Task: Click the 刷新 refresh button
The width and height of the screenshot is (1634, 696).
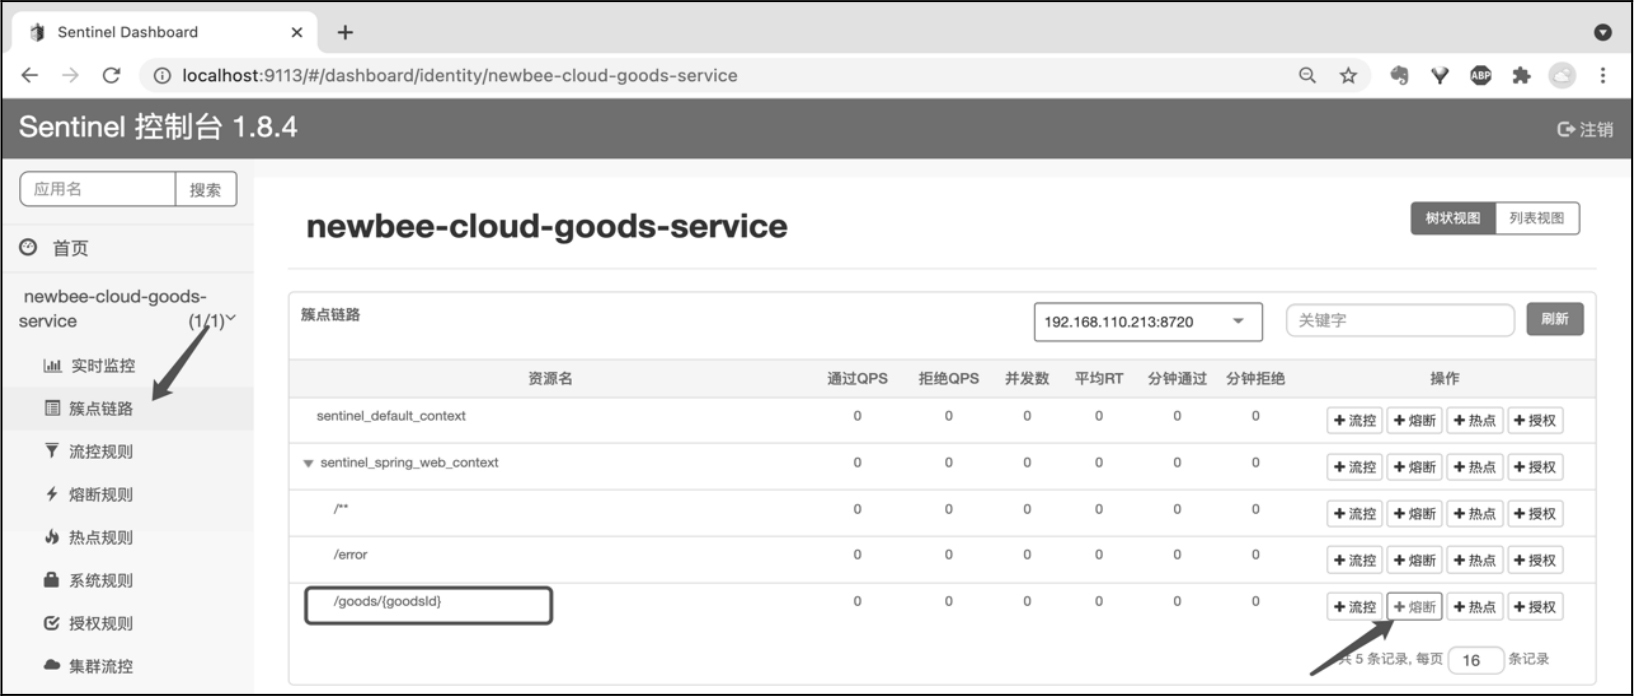Action: point(1555,319)
